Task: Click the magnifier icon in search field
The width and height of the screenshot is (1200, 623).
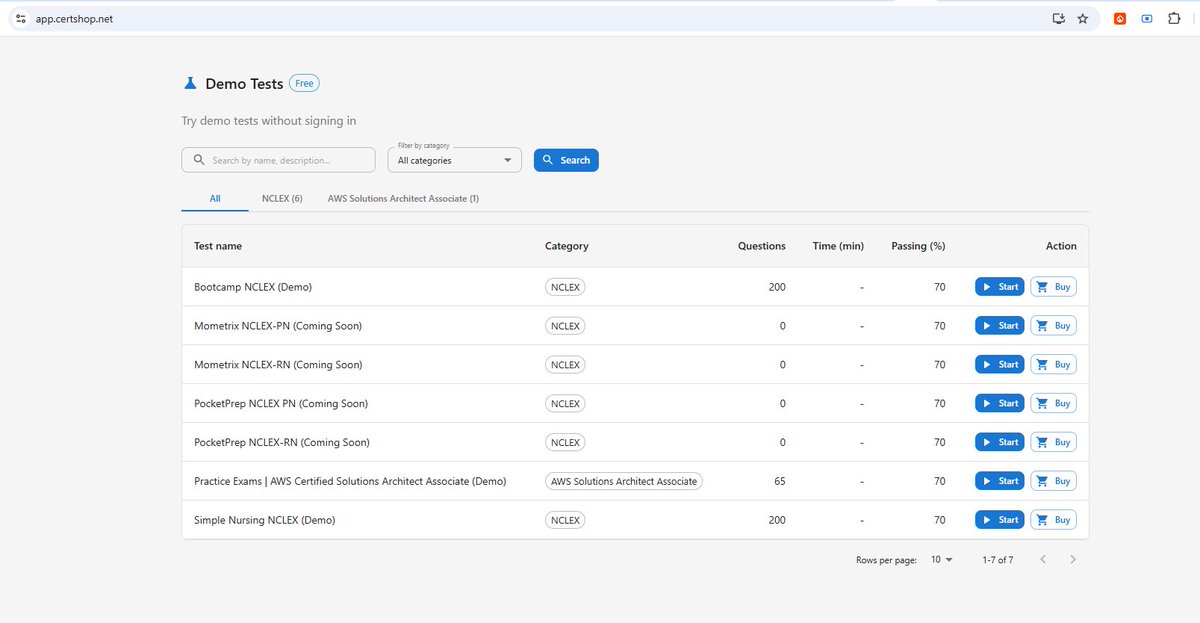Action: click(x=199, y=160)
